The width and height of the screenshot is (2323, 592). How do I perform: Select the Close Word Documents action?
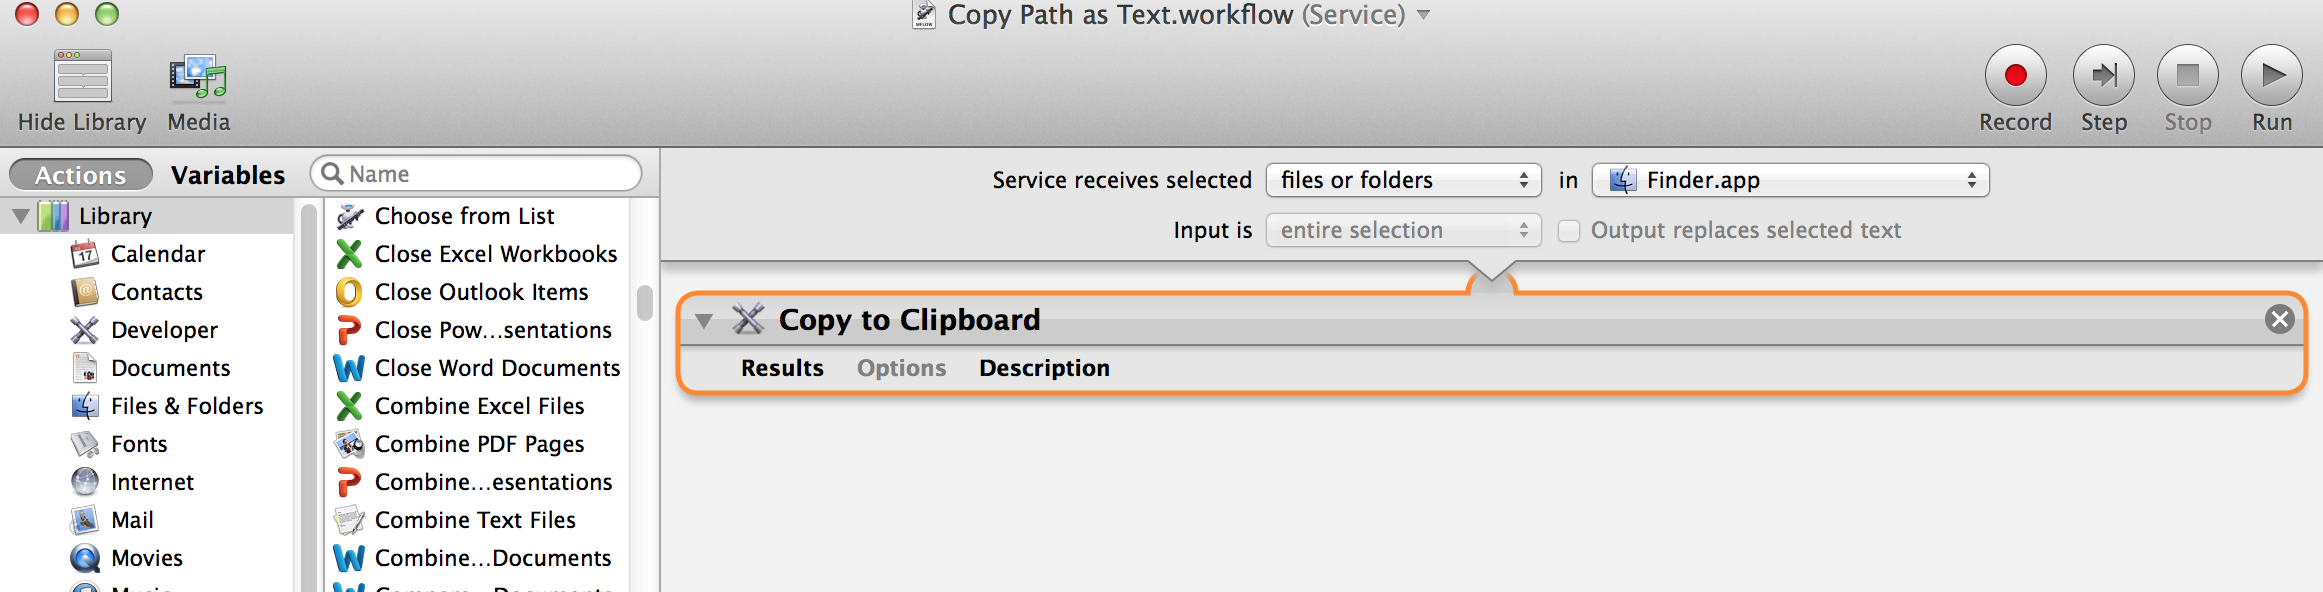coord(497,368)
